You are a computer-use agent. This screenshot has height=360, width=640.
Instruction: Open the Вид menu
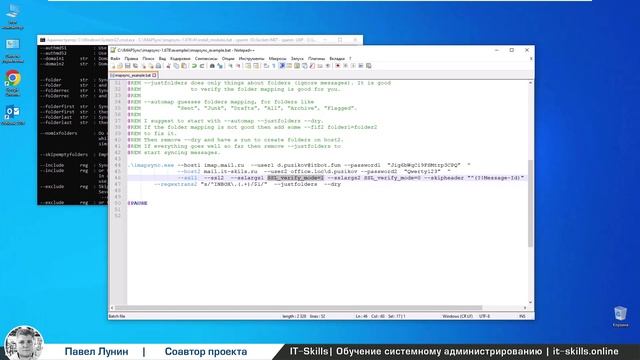coord(162,59)
